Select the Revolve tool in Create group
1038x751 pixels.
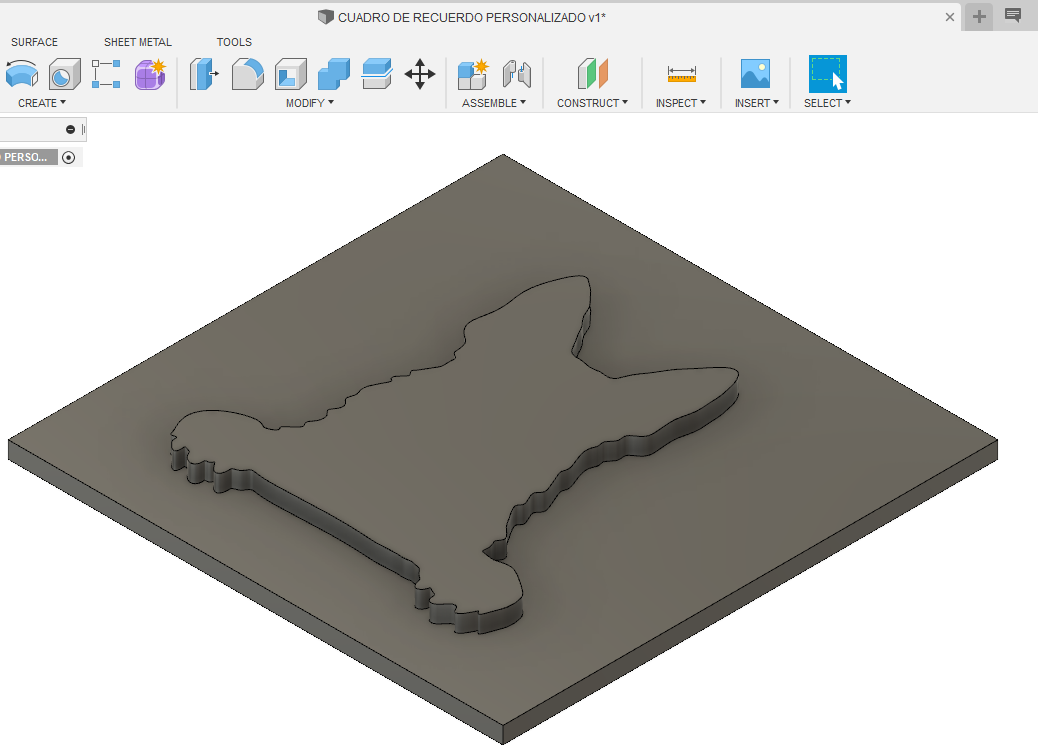coord(22,74)
